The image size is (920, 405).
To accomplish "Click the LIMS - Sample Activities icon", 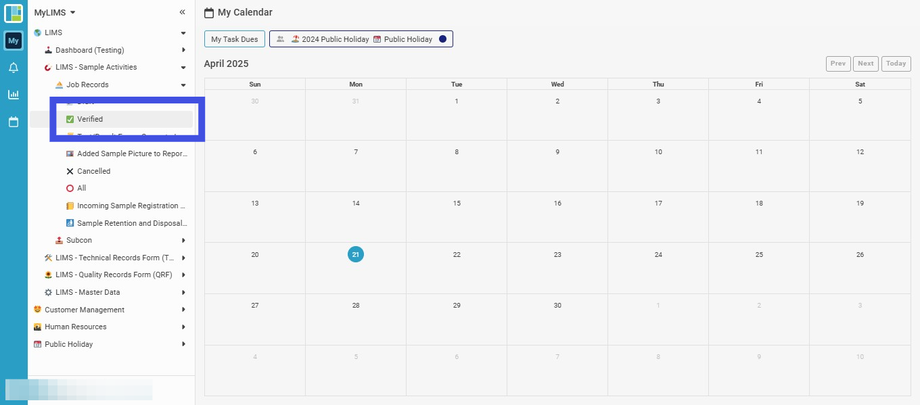I will pos(48,68).
